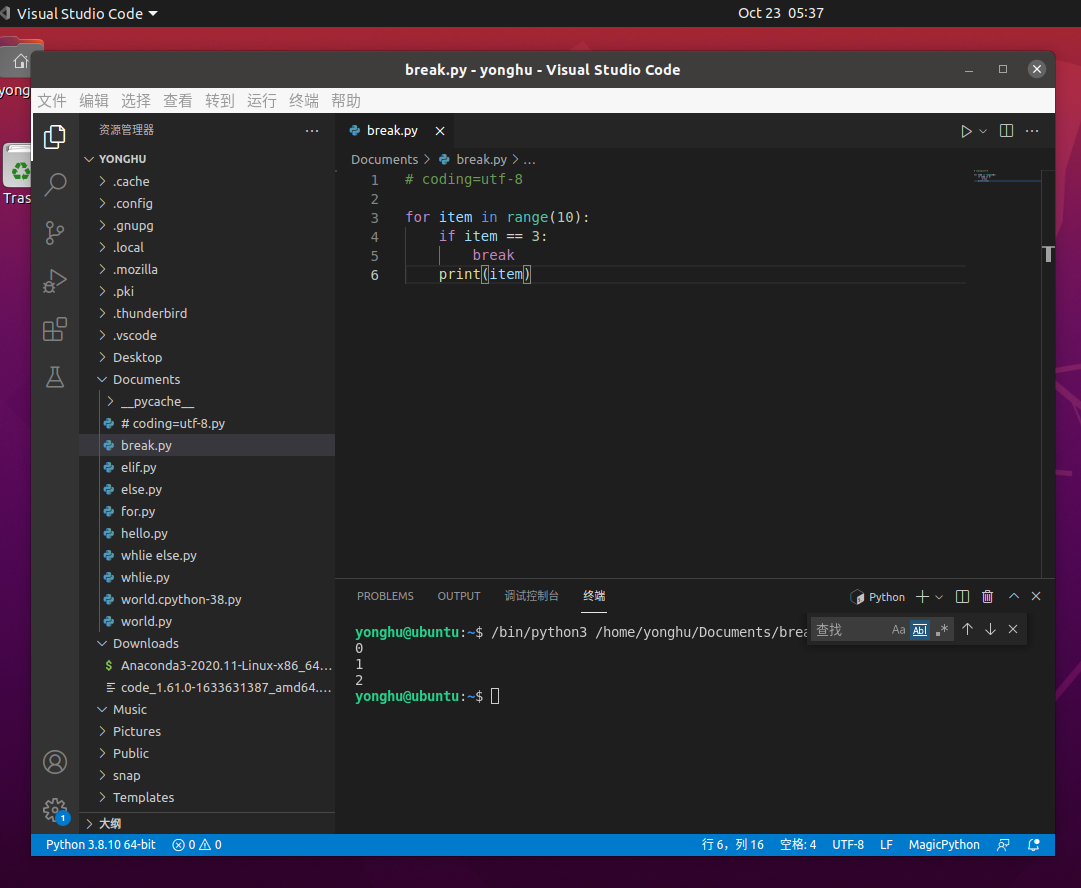Viewport: 1081px width, 888px height.
Task: Create a new terminal with plus icon
Action: click(922, 597)
